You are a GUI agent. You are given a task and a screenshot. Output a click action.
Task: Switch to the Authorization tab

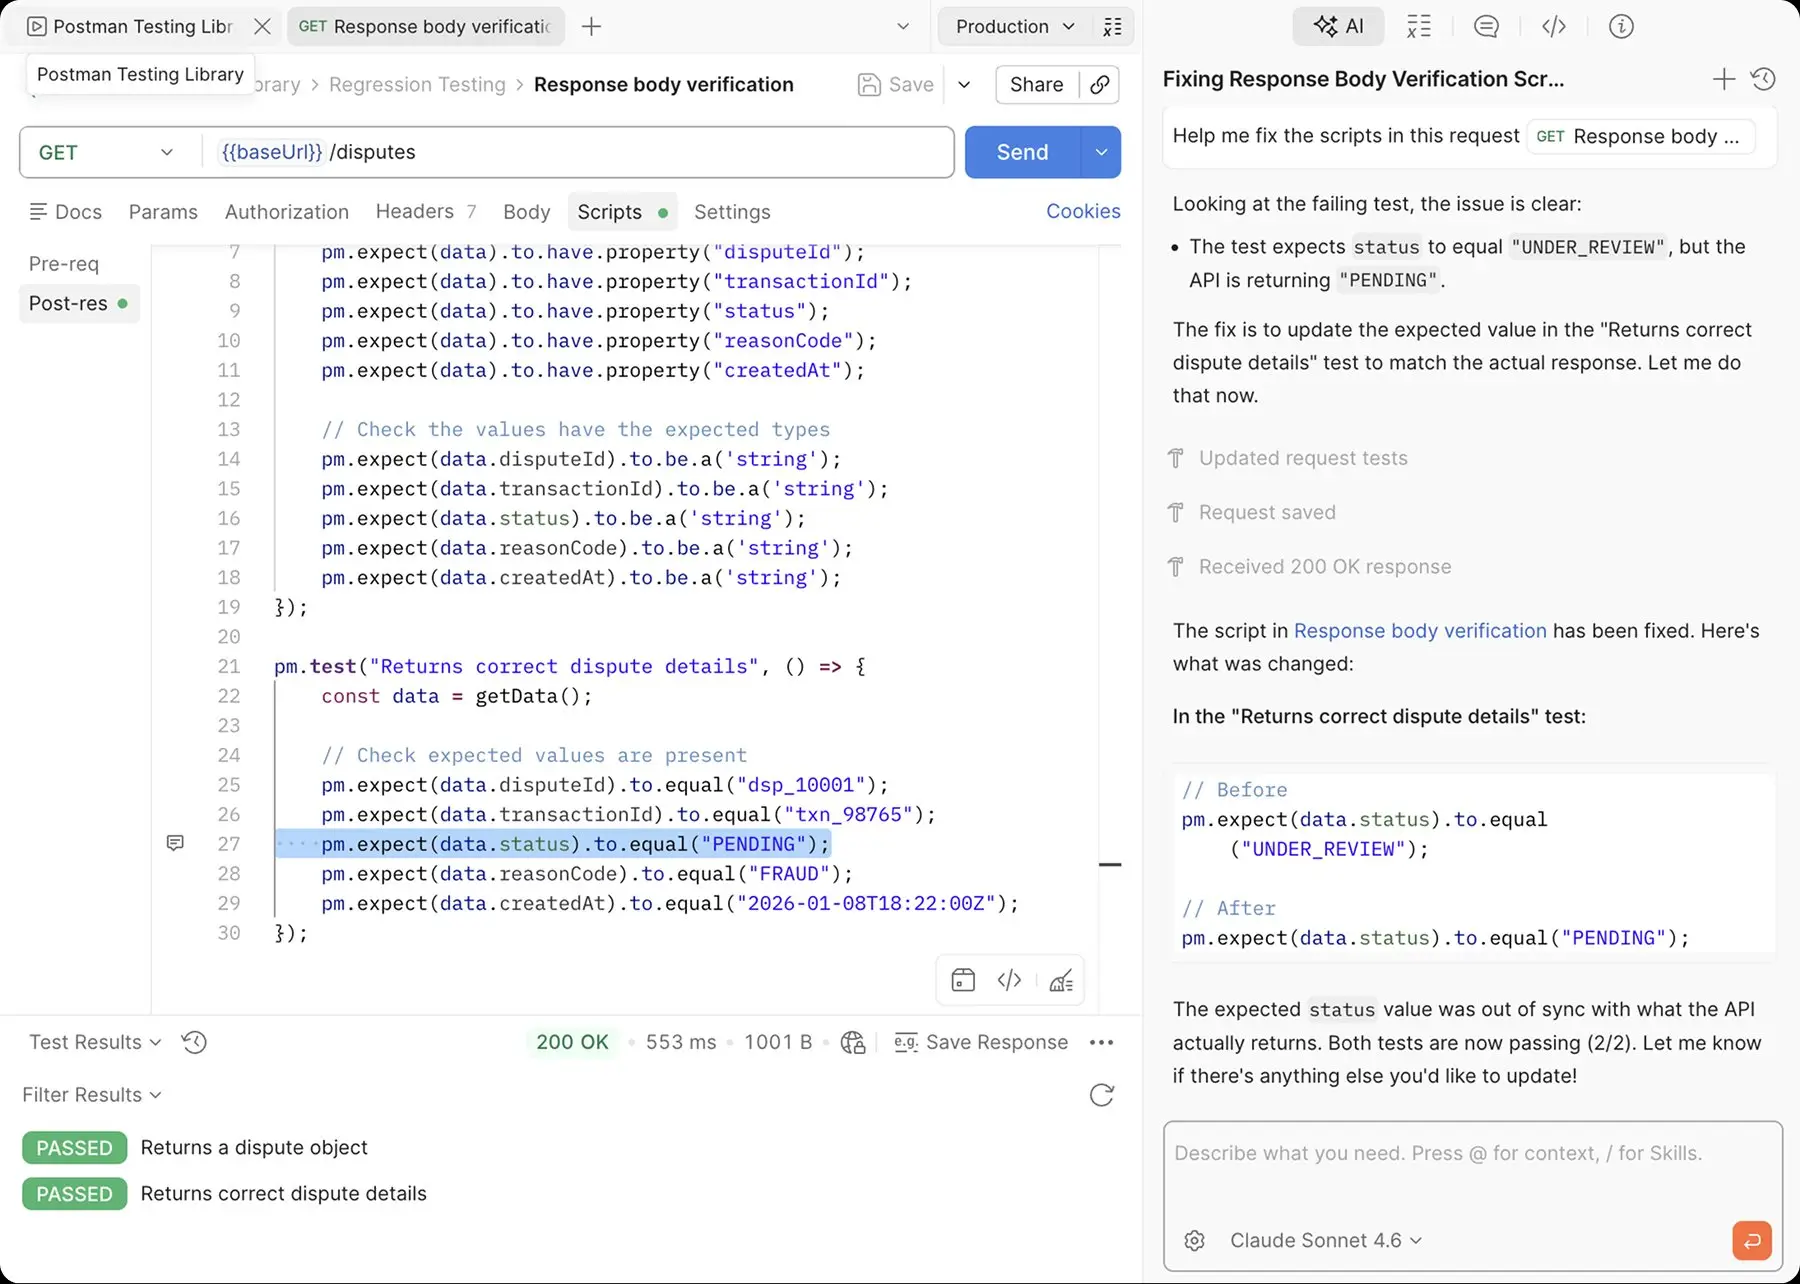(x=287, y=212)
